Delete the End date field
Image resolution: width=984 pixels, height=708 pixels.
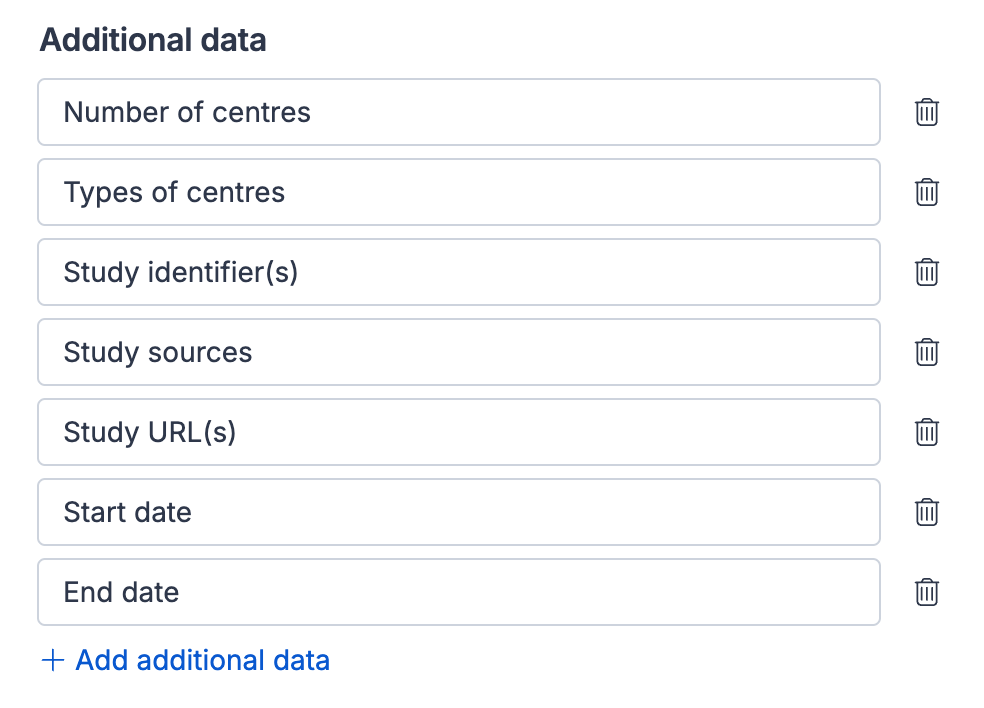pos(927,592)
